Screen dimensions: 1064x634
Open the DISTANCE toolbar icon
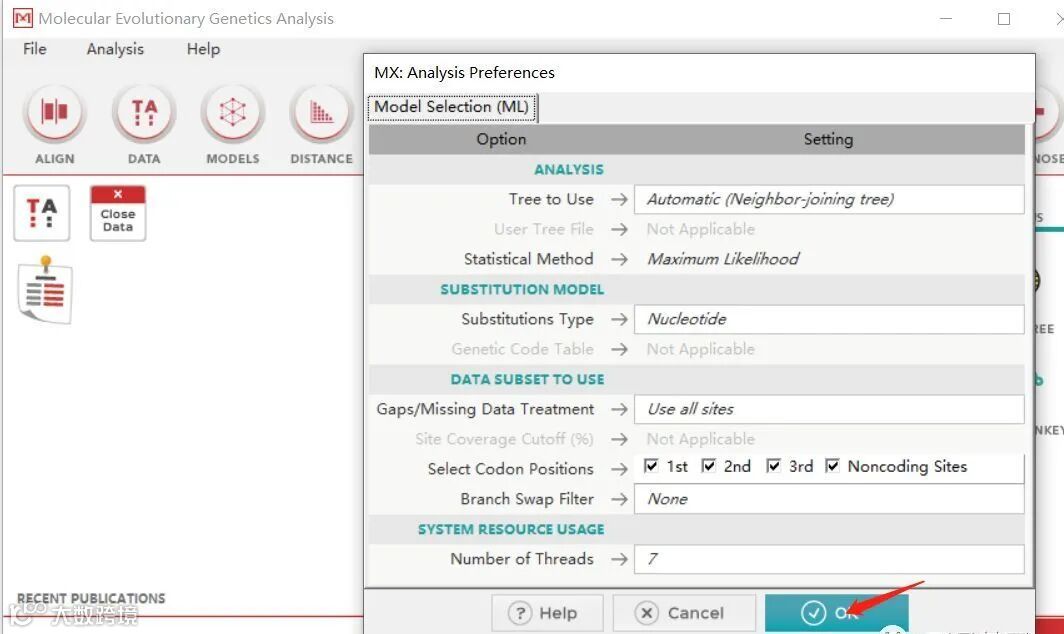click(x=321, y=113)
